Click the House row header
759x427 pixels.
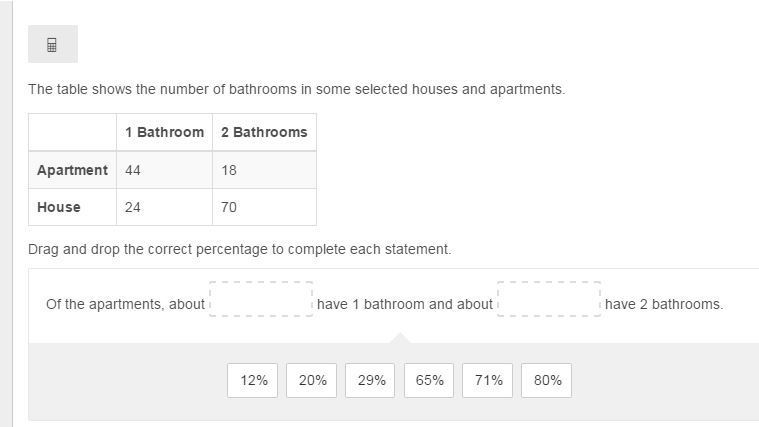click(x=73, y=207)
